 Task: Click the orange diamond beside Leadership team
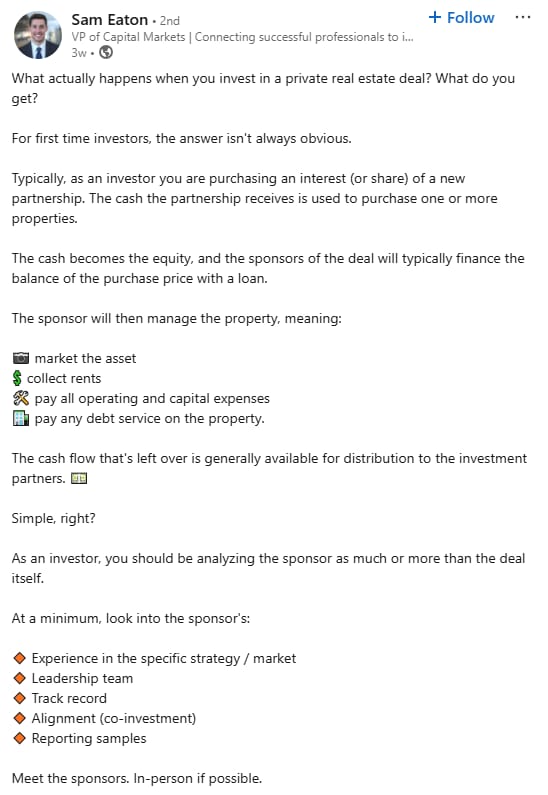[20, 678]
